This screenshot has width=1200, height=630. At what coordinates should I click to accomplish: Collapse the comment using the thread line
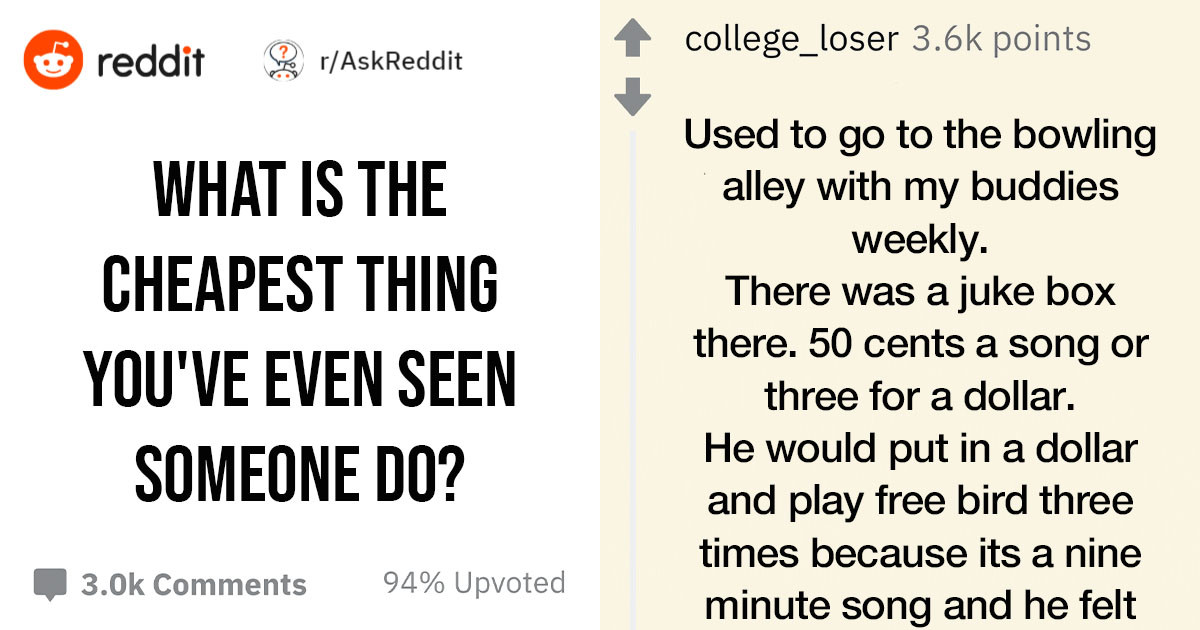coord(631,380)
